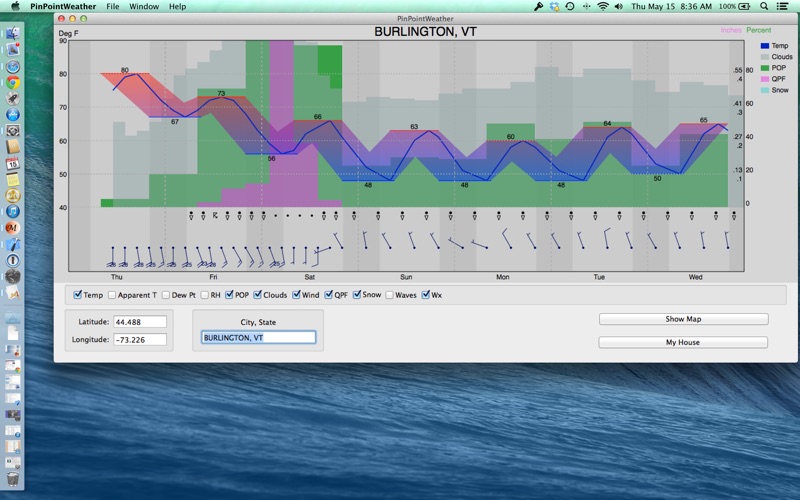The height and width of the screenshot is (500, 800).
Task: Click the Latitude input field
Action: coord(140,322)
